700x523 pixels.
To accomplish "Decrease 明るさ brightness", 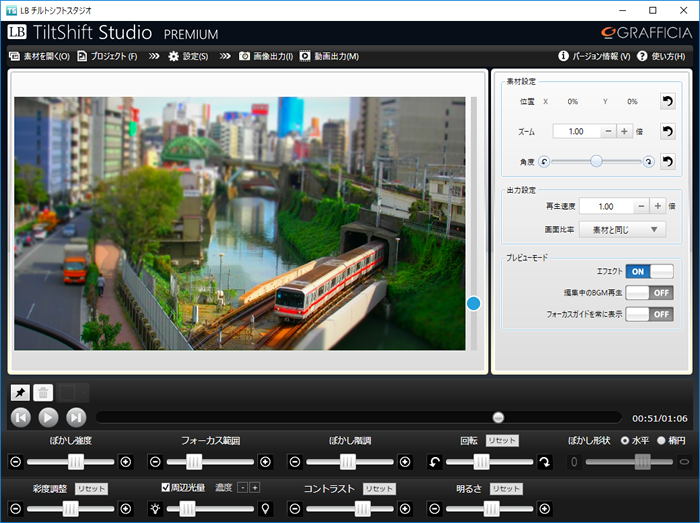I will click(x=435, y=509).
